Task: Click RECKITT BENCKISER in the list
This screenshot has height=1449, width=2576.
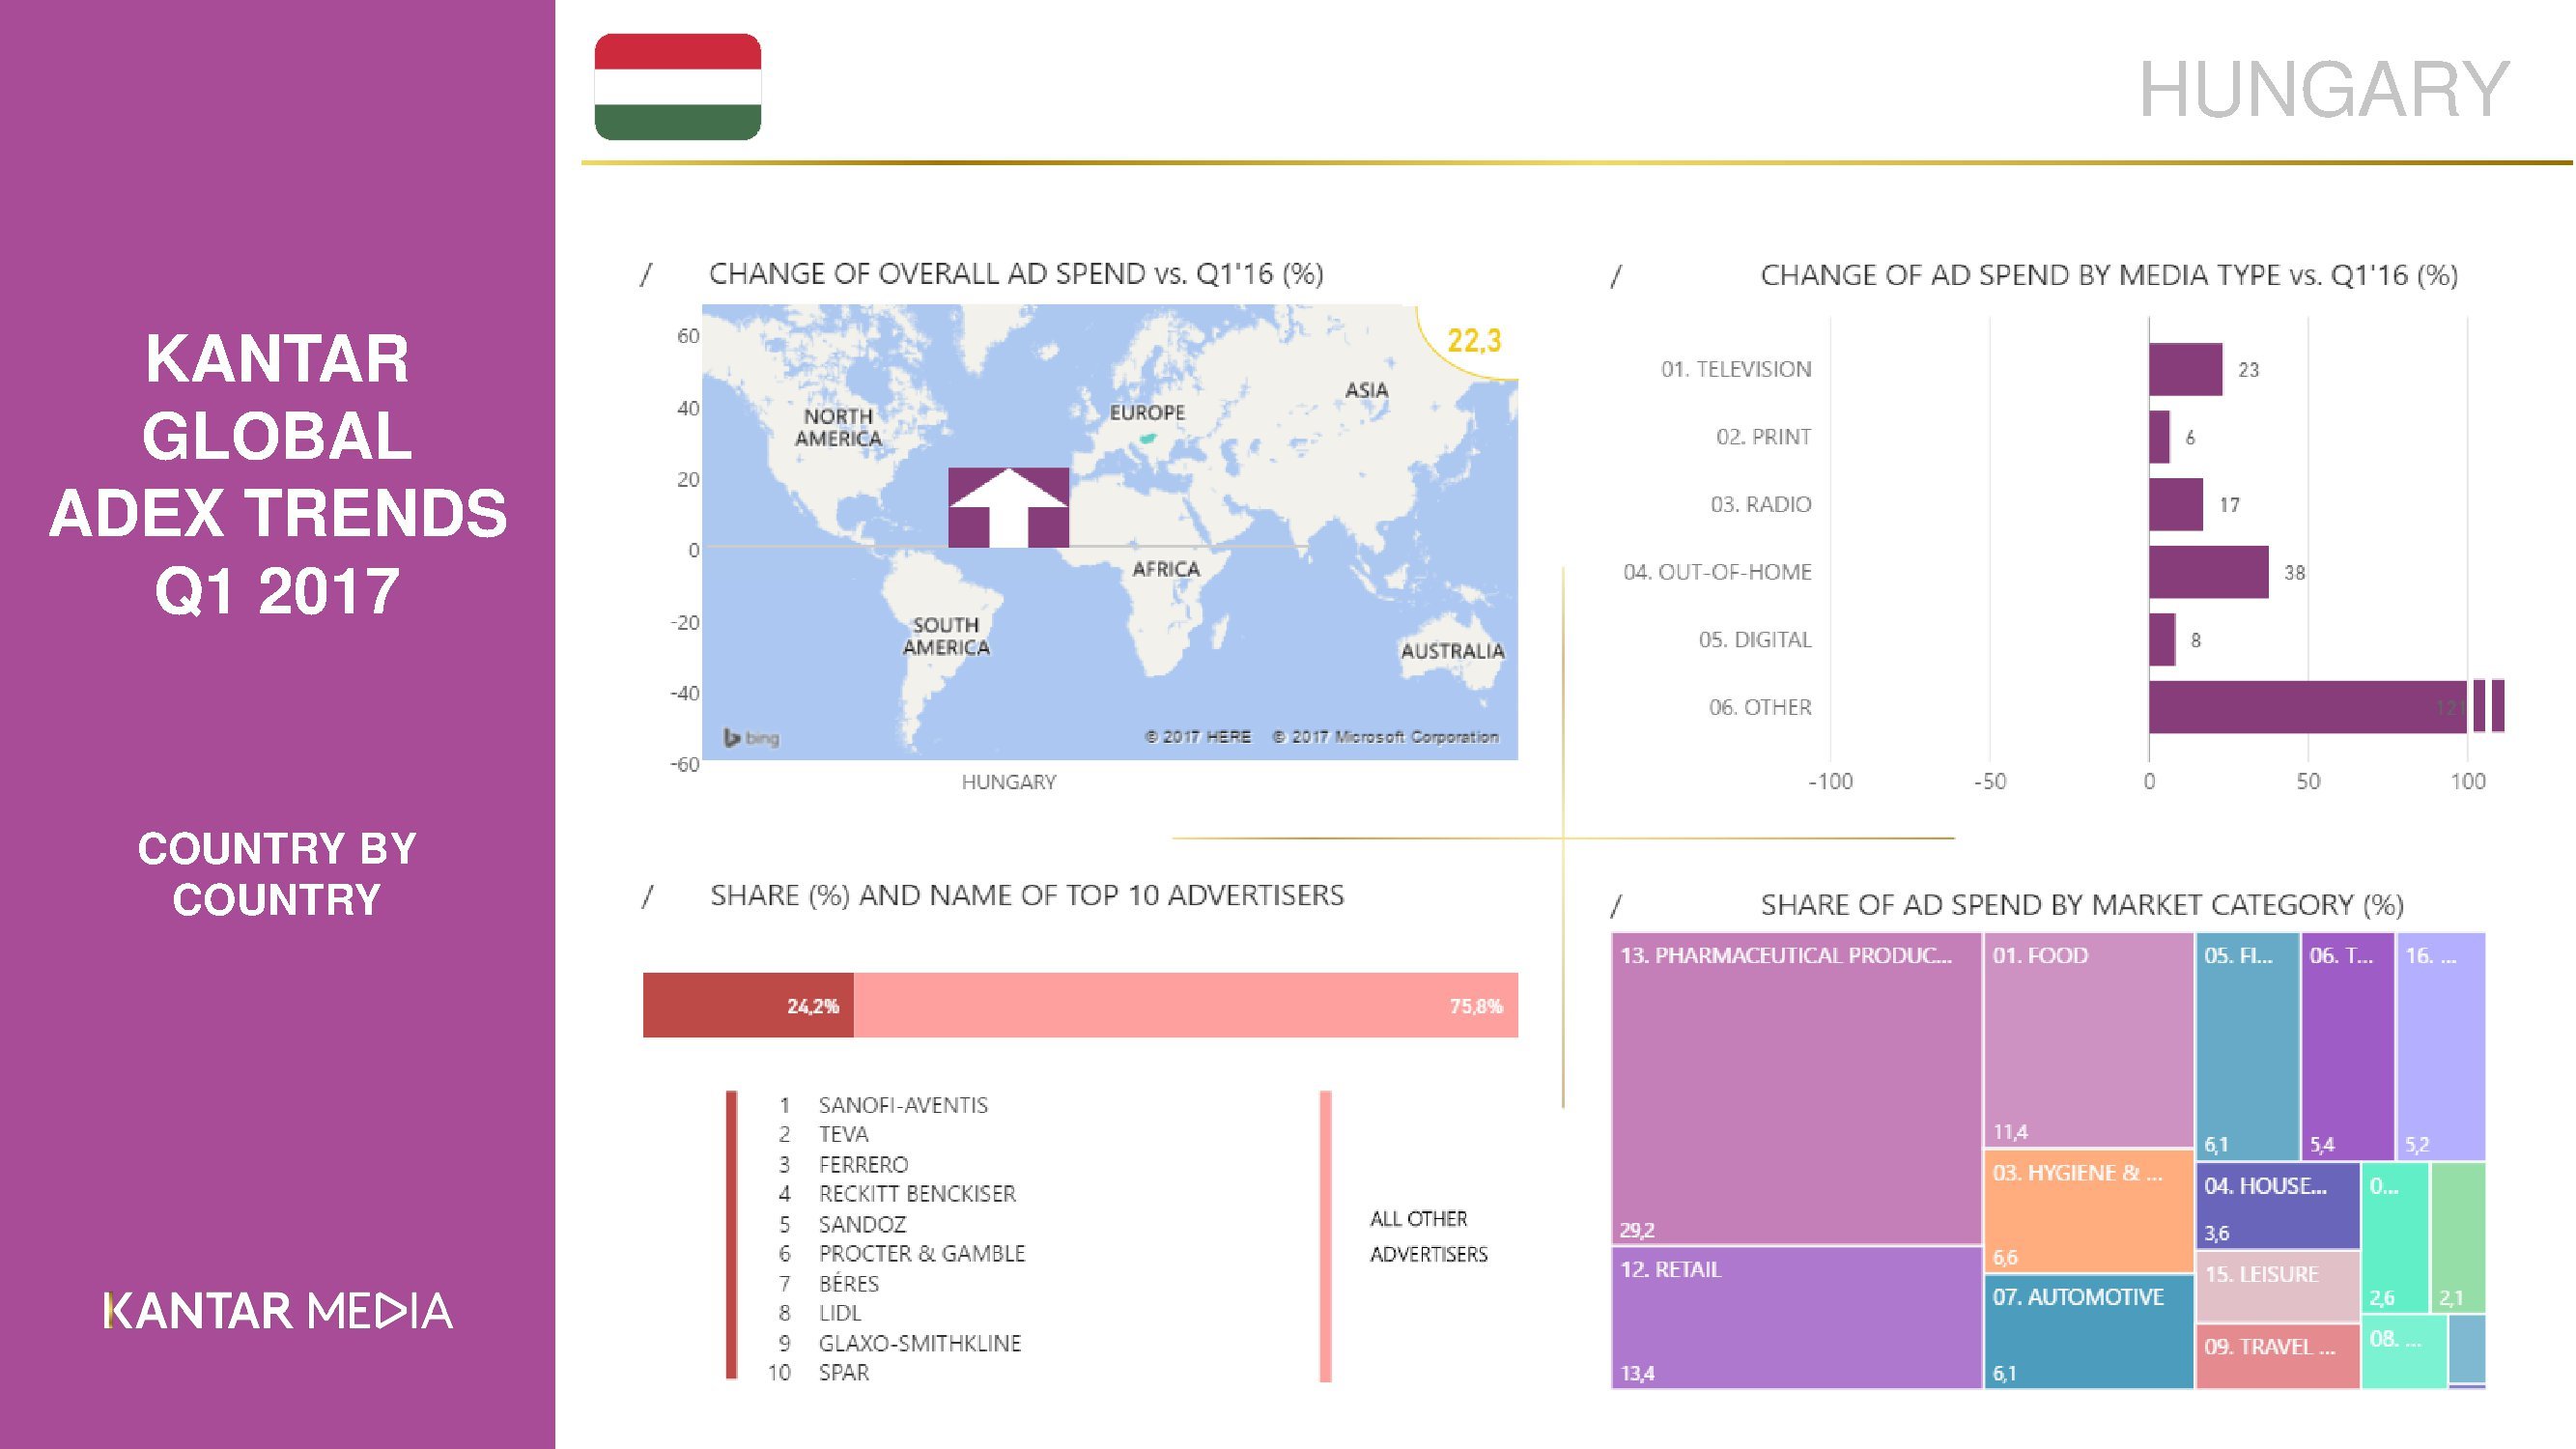Action: pos(917,1193)
